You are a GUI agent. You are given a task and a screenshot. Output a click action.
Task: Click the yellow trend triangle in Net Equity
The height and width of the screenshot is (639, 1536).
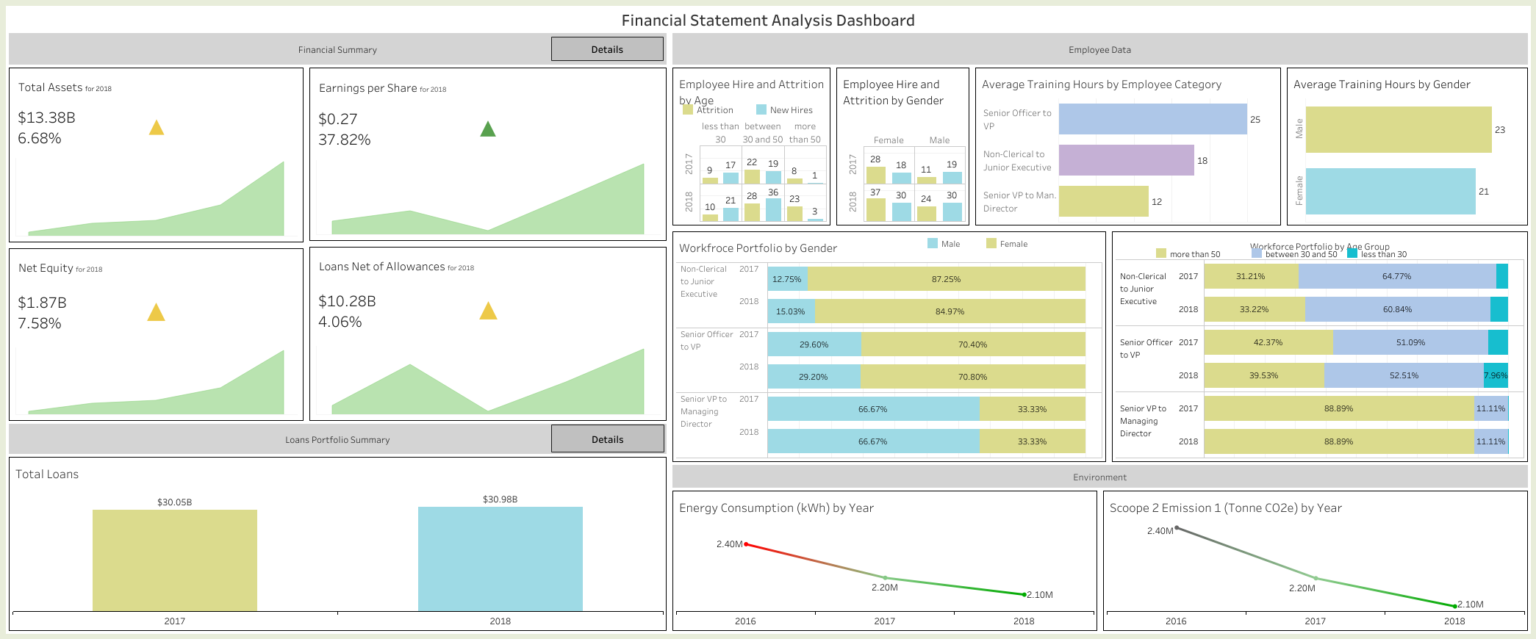tap(156, 312)
